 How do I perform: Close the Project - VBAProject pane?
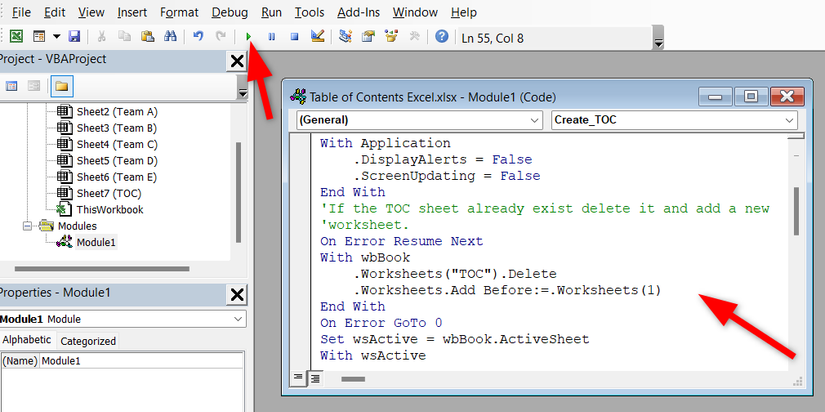pyautogui.click(x=237, y=62)
